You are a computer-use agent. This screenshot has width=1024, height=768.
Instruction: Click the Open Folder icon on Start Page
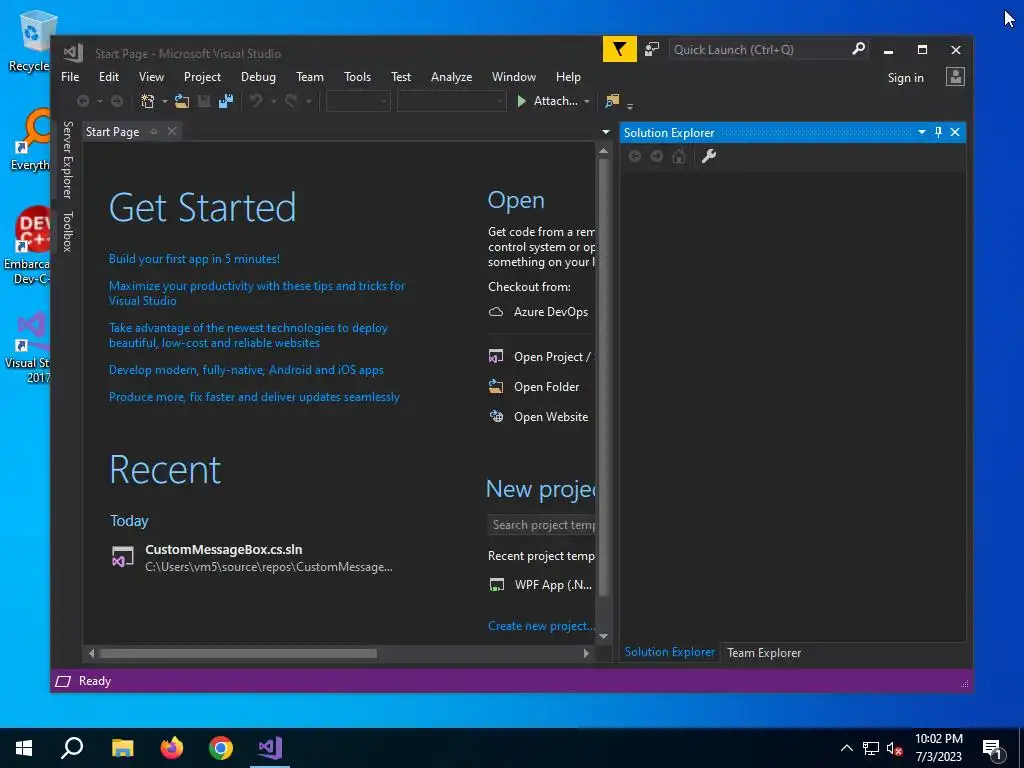(x=496, y=387)
